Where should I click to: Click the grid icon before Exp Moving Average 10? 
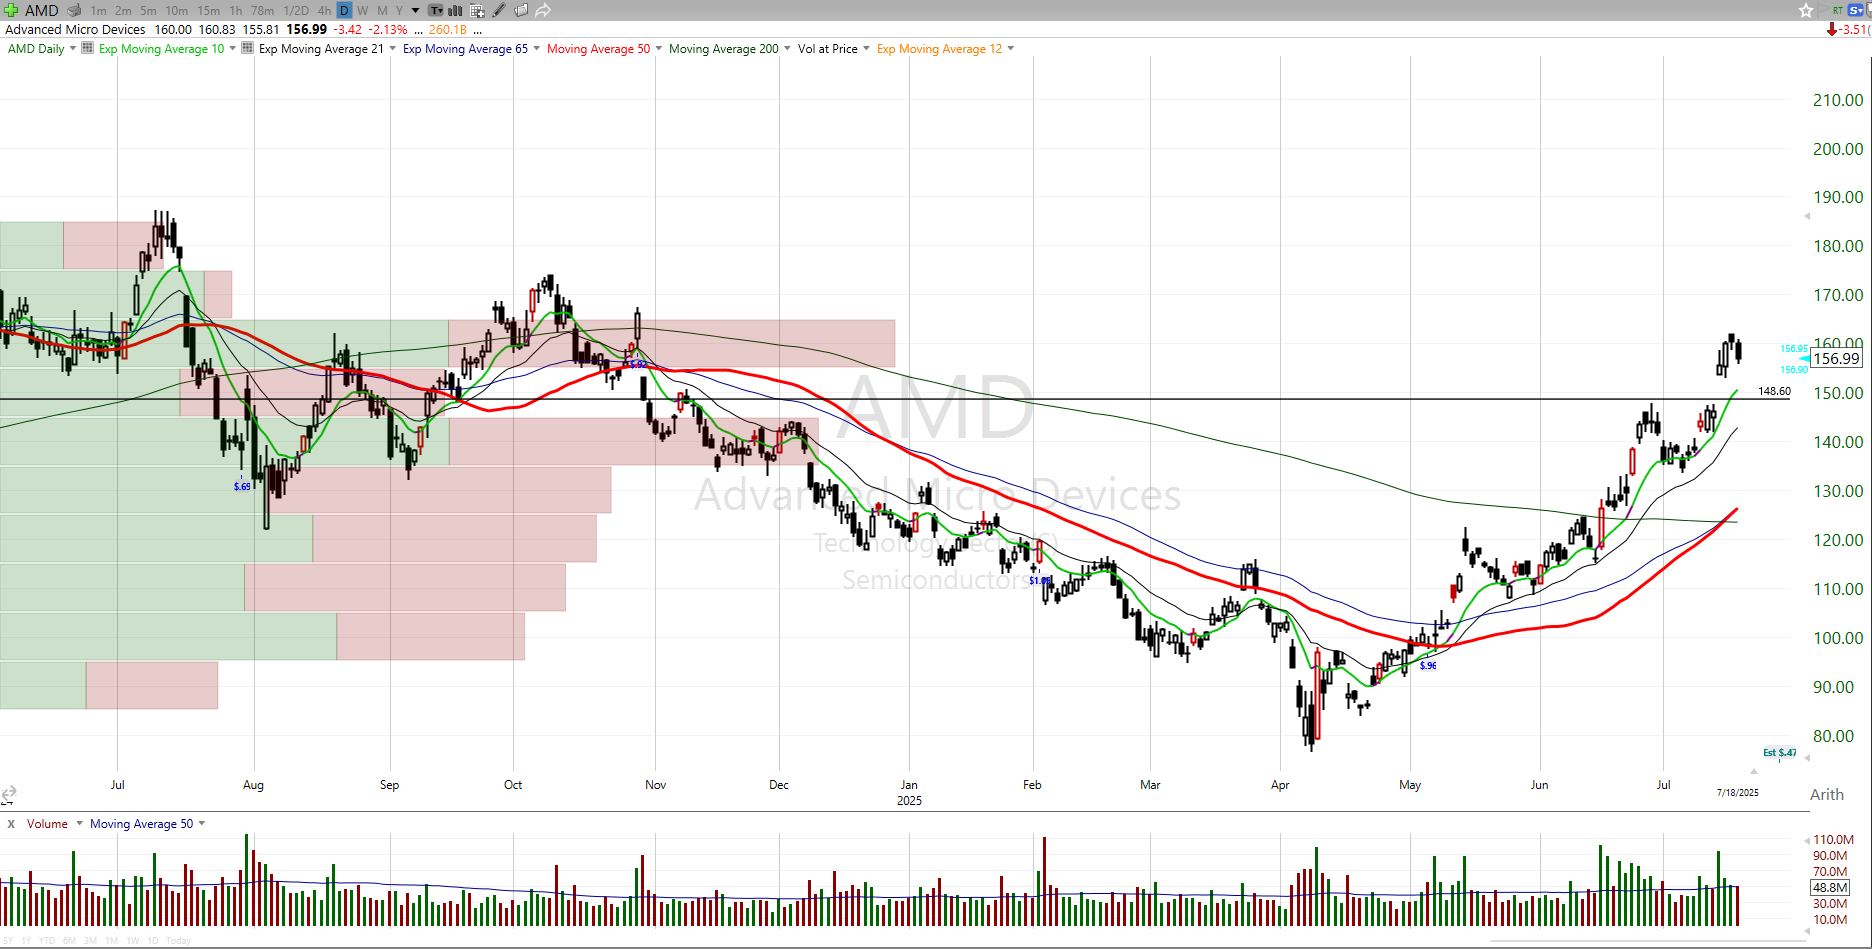click(x=87, y=48)
